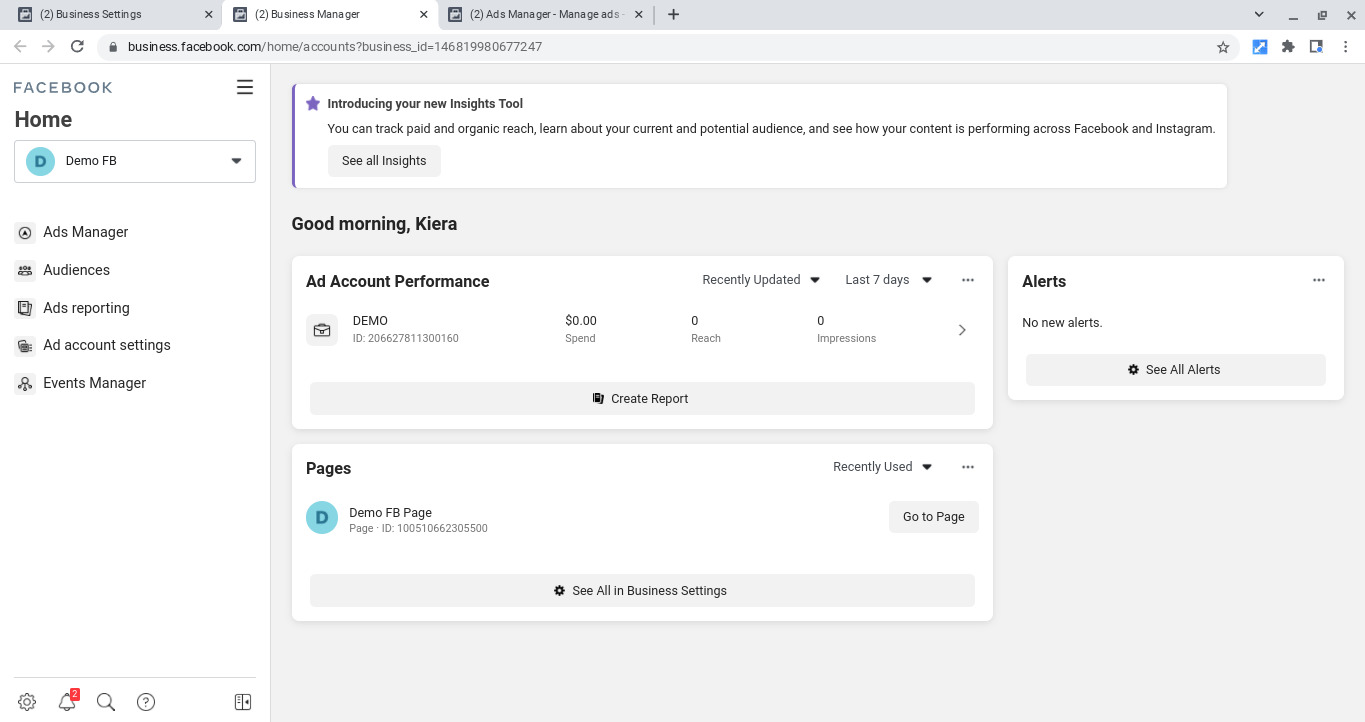
Task: Open the help question mark icon
Action: pyautogui.click(x=146, y=702)
